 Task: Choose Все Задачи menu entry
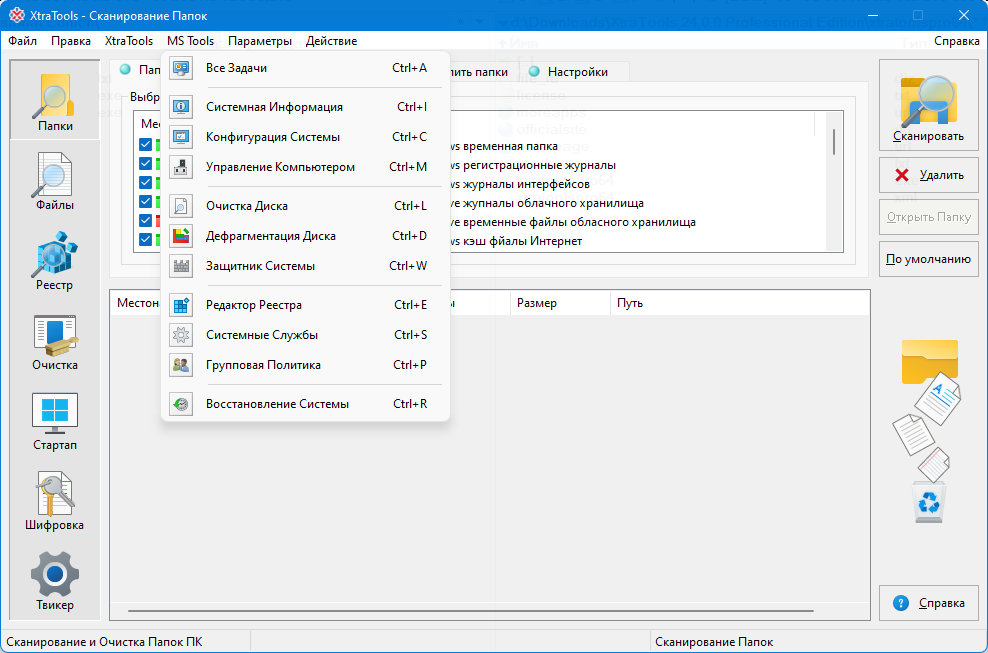click(306, 68)
